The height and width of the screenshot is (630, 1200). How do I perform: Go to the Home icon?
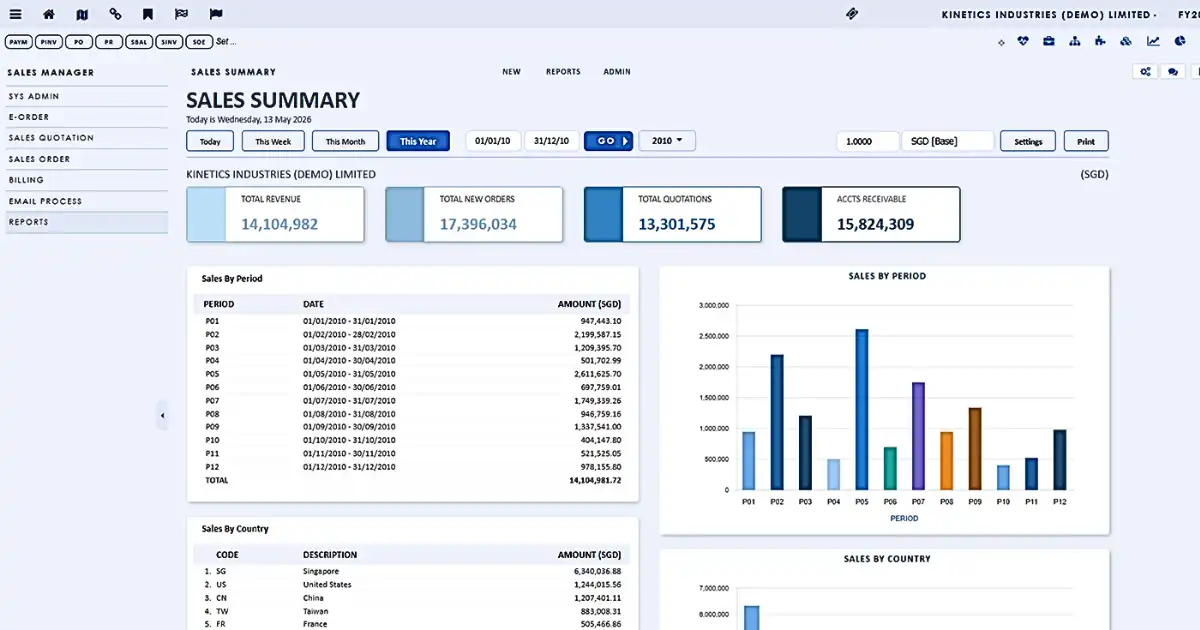[x=49, y=15]
